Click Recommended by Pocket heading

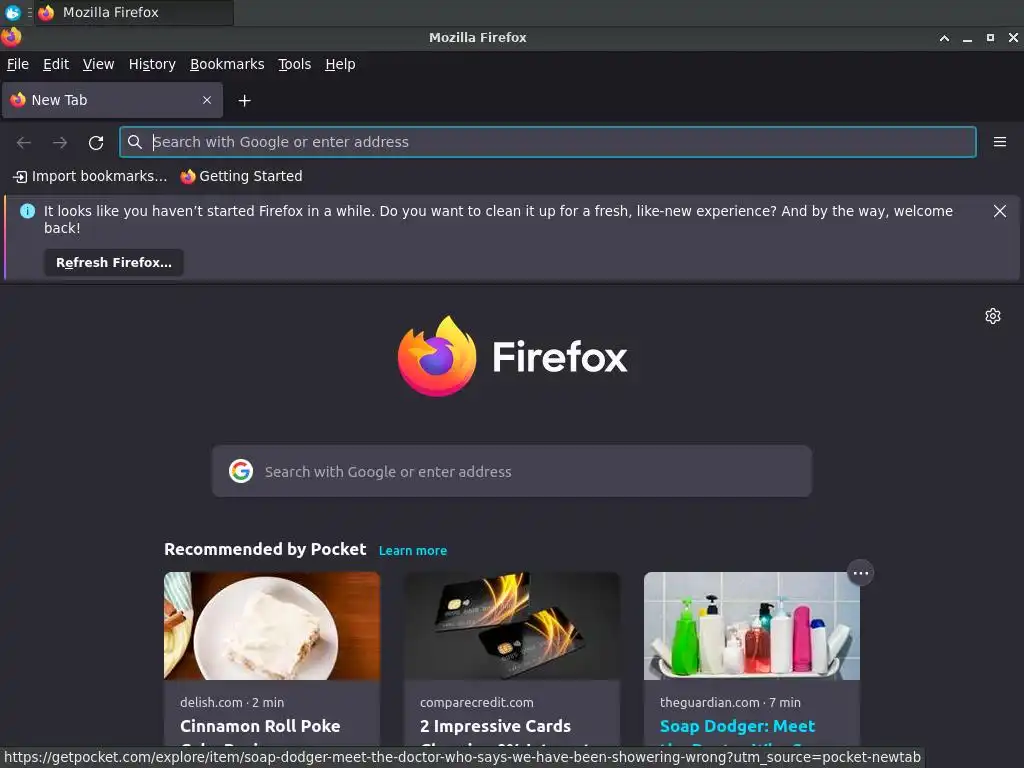point(265,549)
